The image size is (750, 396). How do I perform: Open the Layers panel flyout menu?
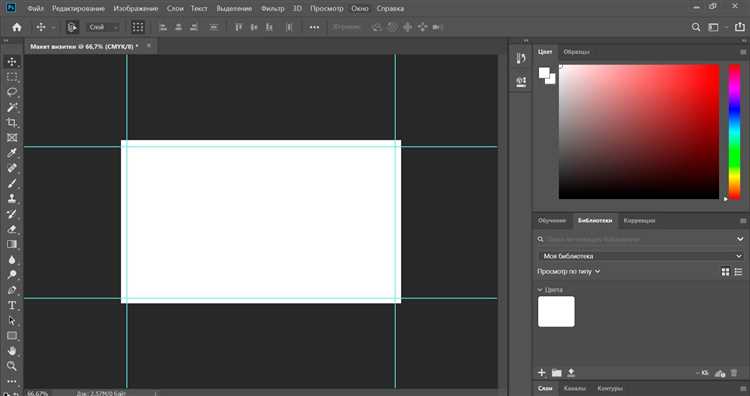click(x=743, y=388)
